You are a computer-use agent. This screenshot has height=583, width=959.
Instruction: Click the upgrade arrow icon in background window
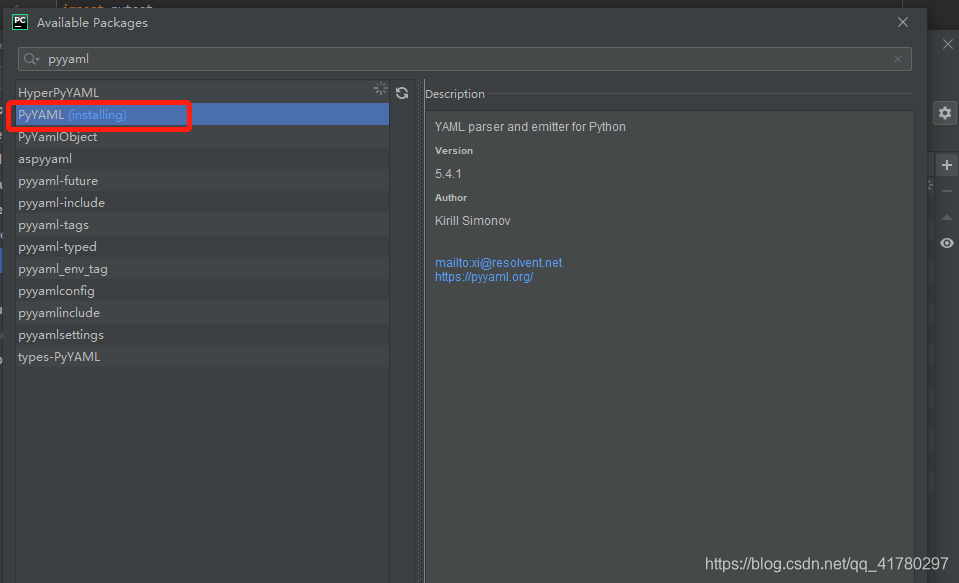[947, 217]
